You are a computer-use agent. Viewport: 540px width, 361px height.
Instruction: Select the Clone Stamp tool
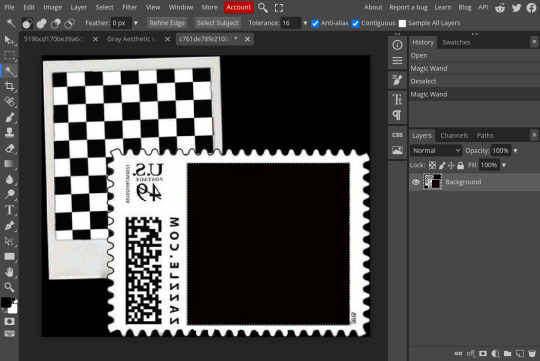tap(9, 133)
